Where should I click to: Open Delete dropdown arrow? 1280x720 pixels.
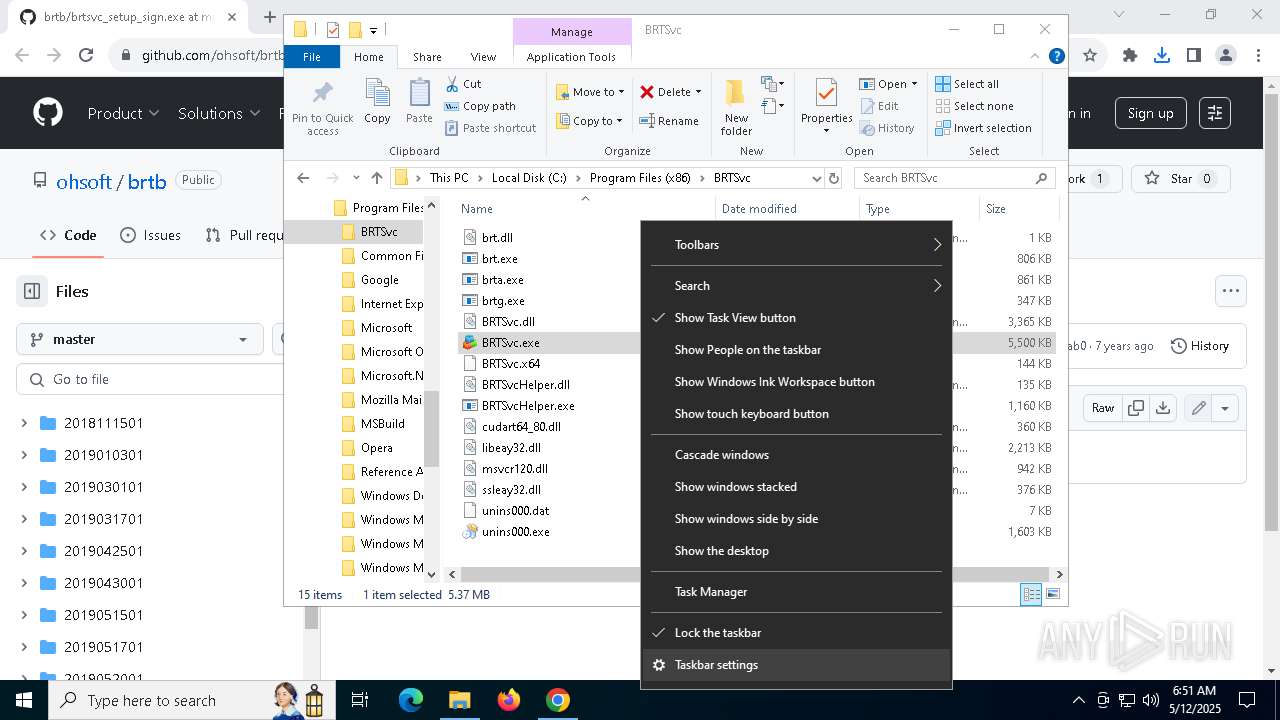pos(698,92)
